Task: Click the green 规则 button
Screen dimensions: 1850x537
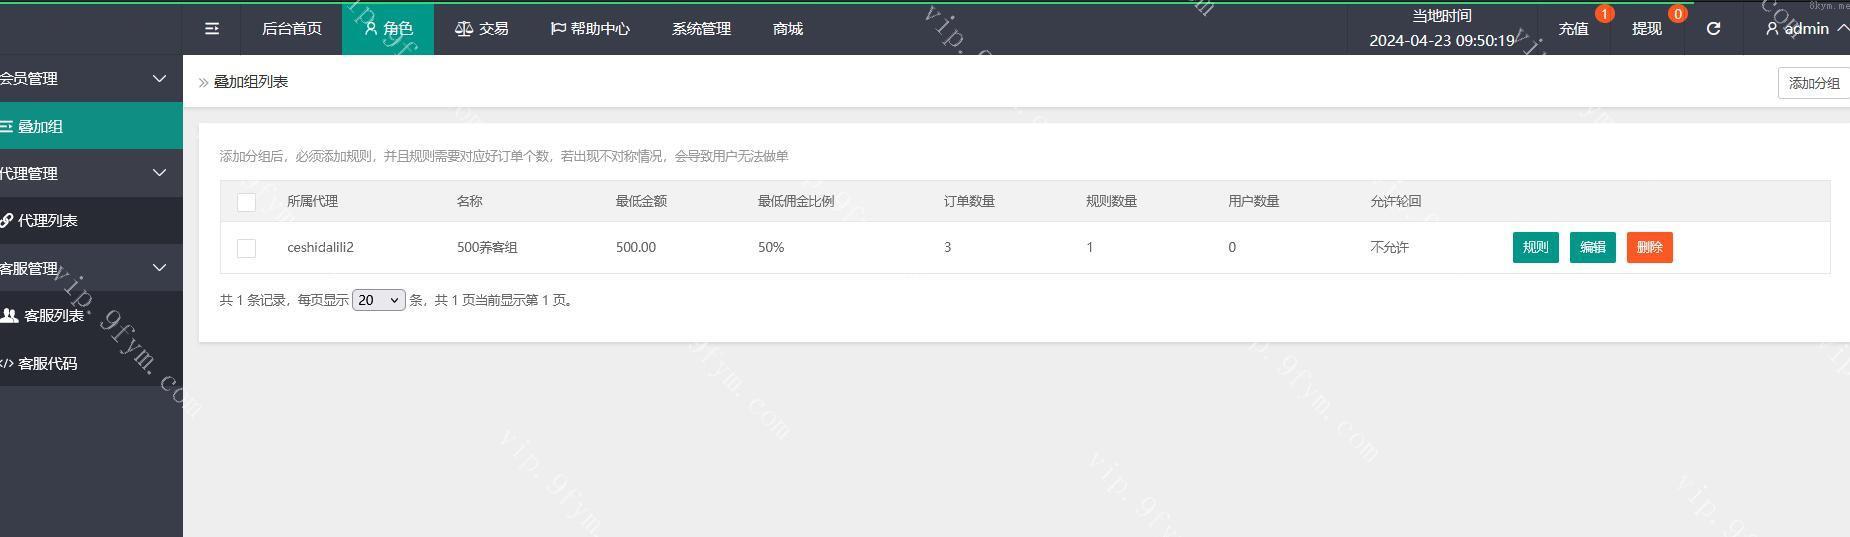Action: tap(1535, 248)
